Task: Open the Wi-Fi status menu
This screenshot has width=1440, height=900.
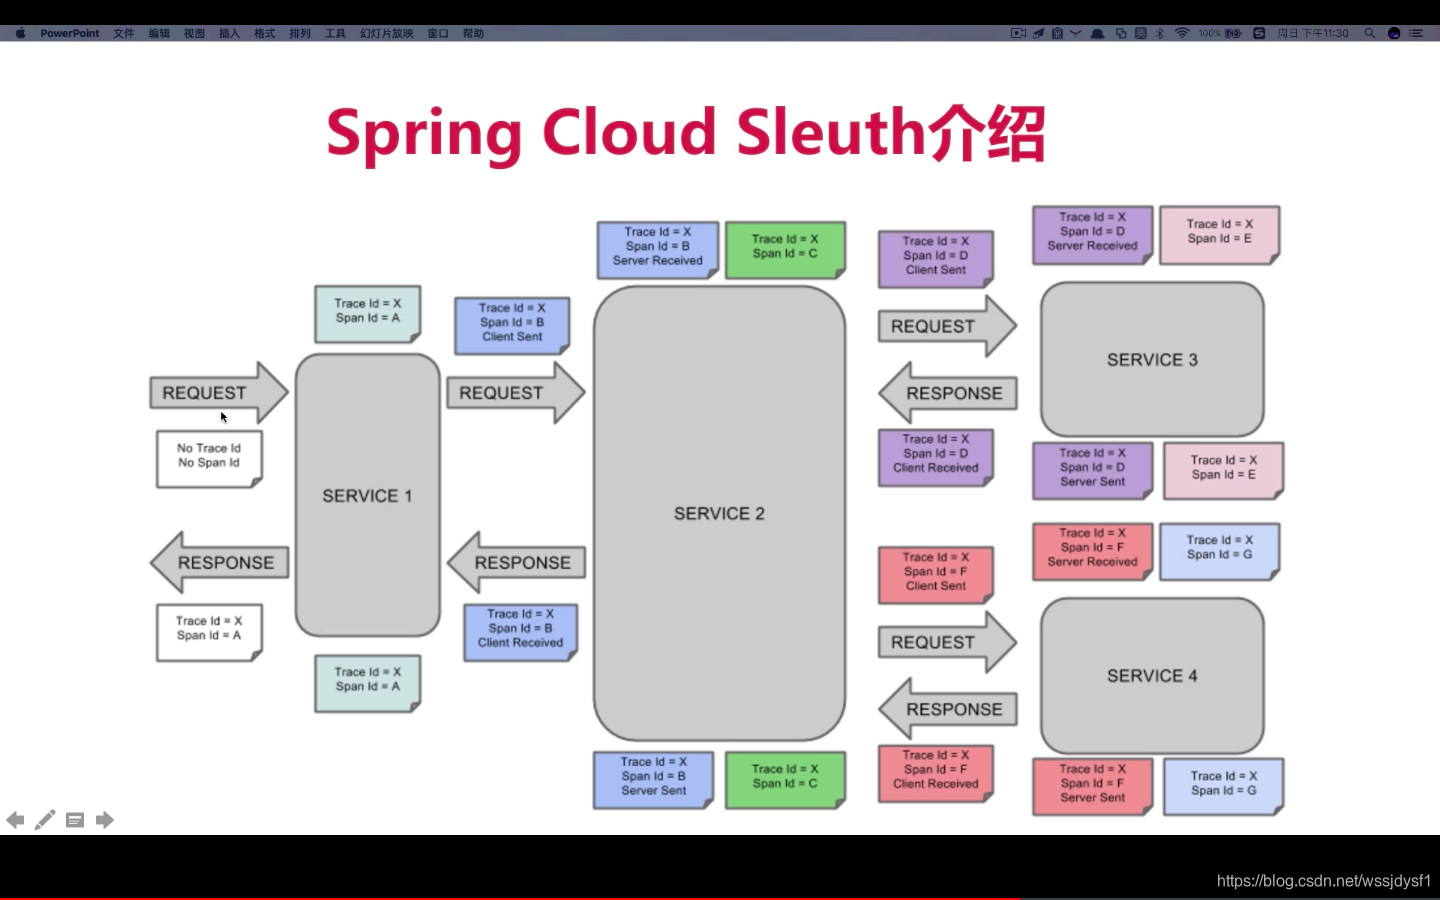Action: point(1182,33)
